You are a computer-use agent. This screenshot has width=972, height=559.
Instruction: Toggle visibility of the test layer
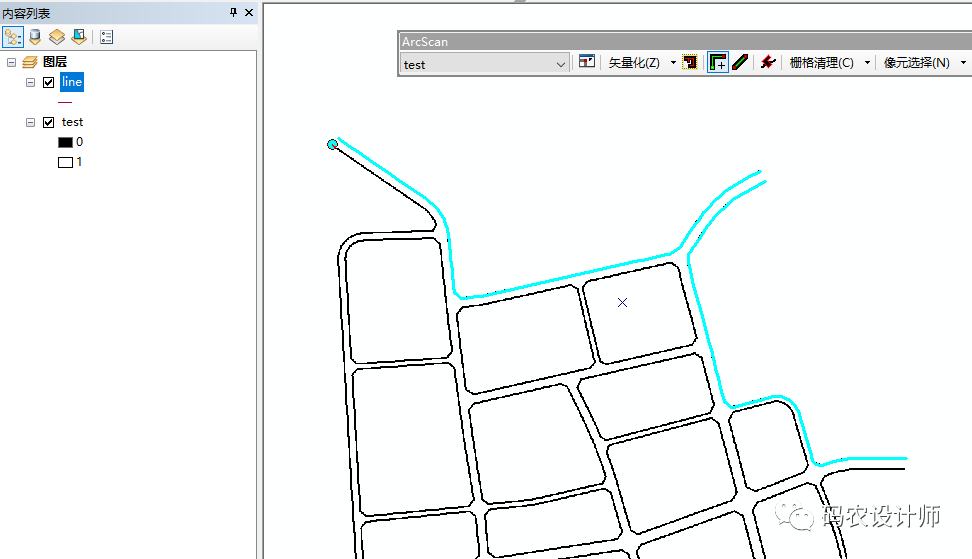(x=48, y=122)
